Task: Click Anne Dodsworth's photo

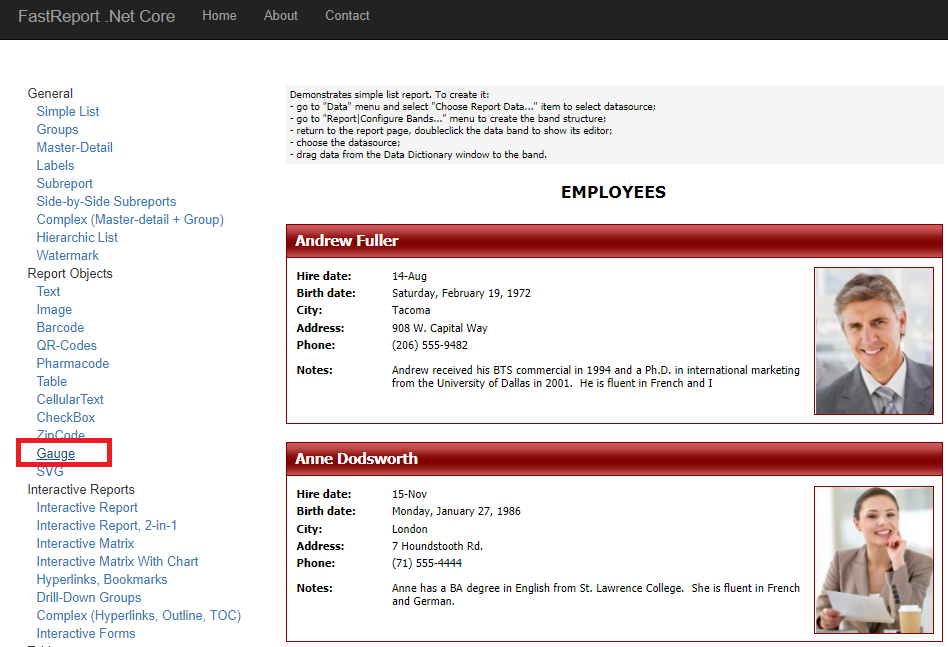Action: pos(874,560)
